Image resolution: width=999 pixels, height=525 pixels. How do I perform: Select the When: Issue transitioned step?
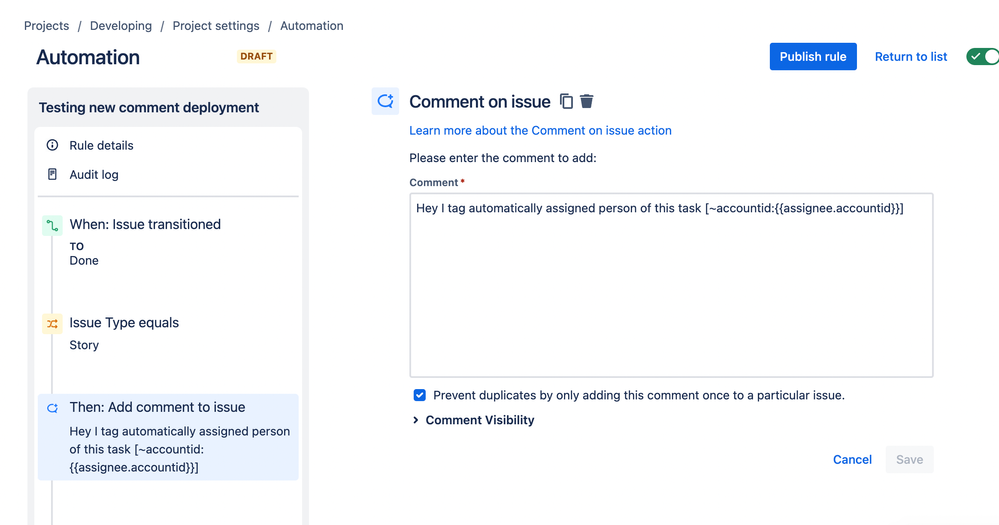145,225
